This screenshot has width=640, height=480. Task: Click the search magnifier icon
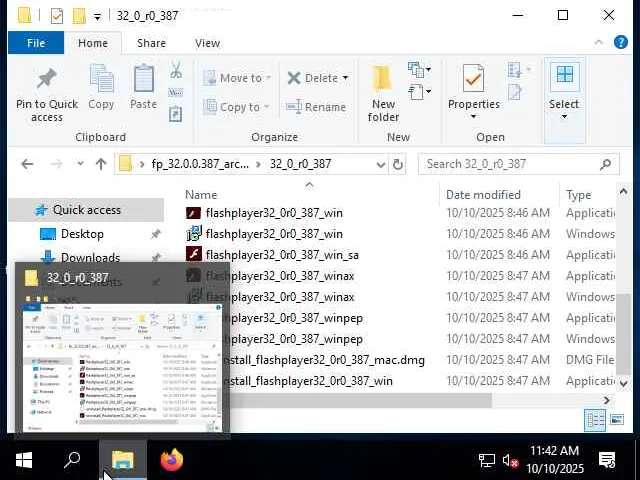[606, 164]
